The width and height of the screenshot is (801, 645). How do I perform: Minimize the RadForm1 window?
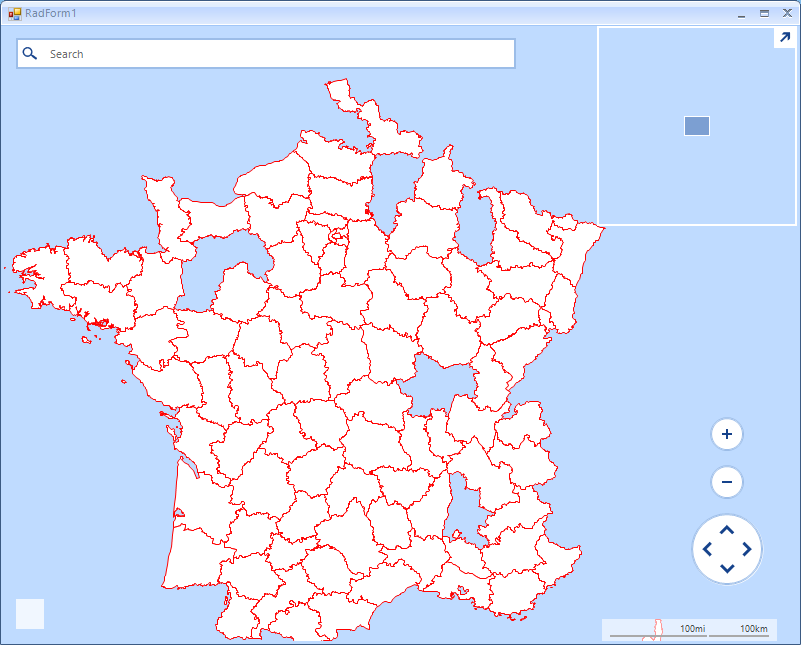click(x=741, y=14)
